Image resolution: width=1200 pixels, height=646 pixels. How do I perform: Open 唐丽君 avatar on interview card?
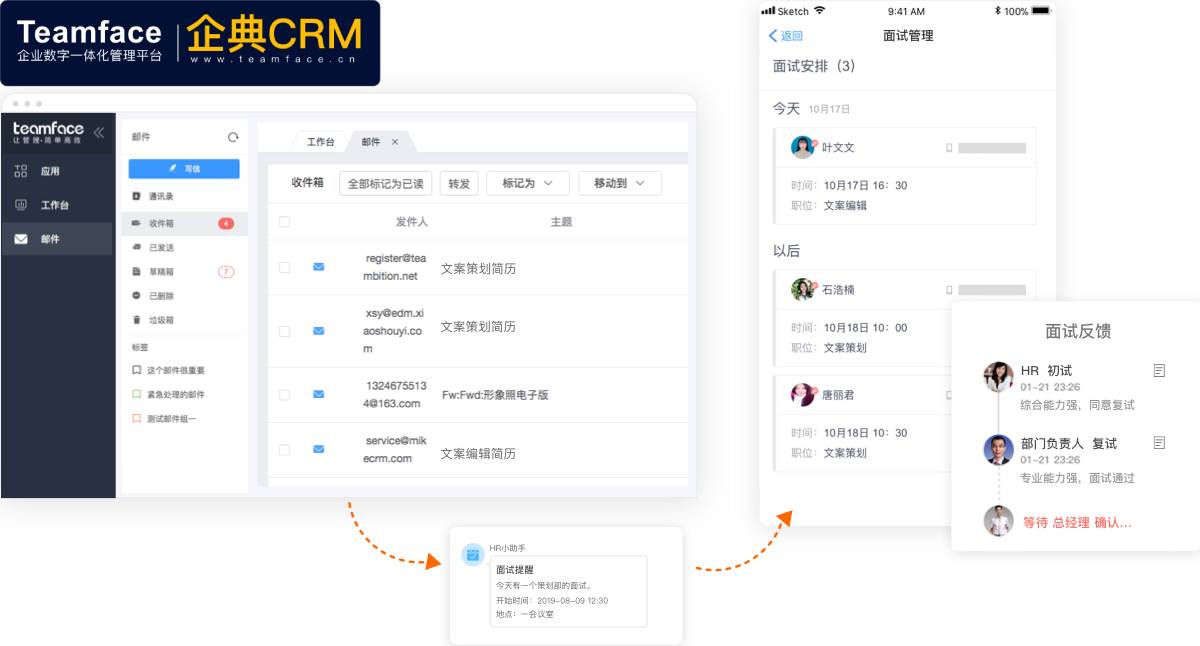(x=802, y=394)
